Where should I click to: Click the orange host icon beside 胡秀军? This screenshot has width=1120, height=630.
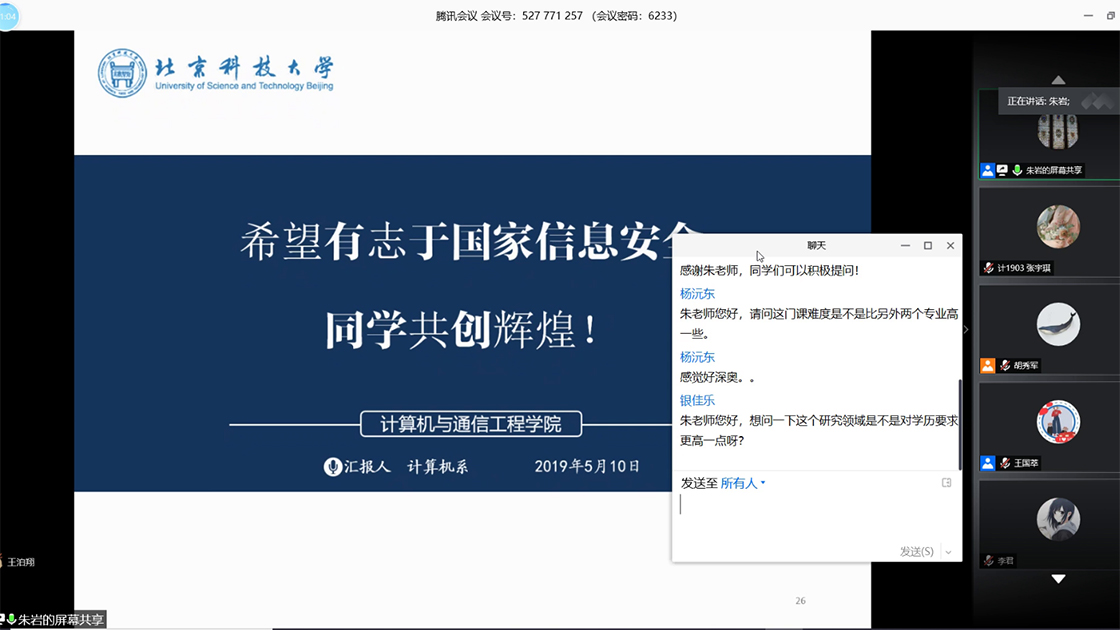pyautogui.click(x=987, y=366)
